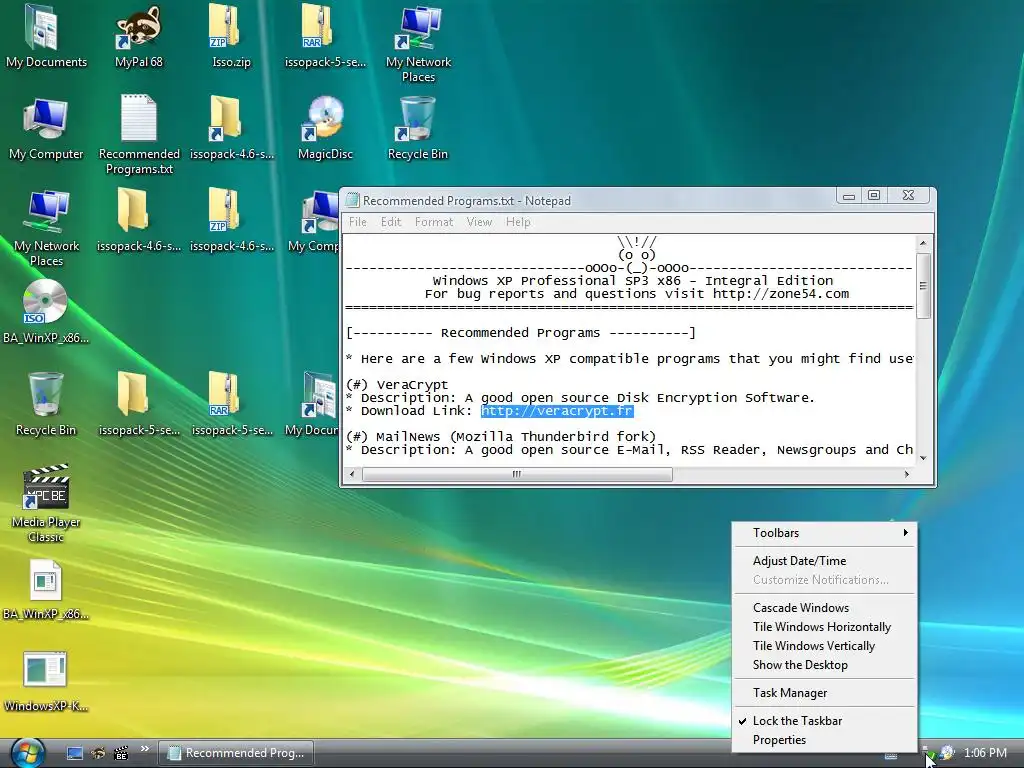Viewport: 1024px width, 768px height.
Task: Click Notepad horizontal scroll left arrow
Action: click(352, 474)
